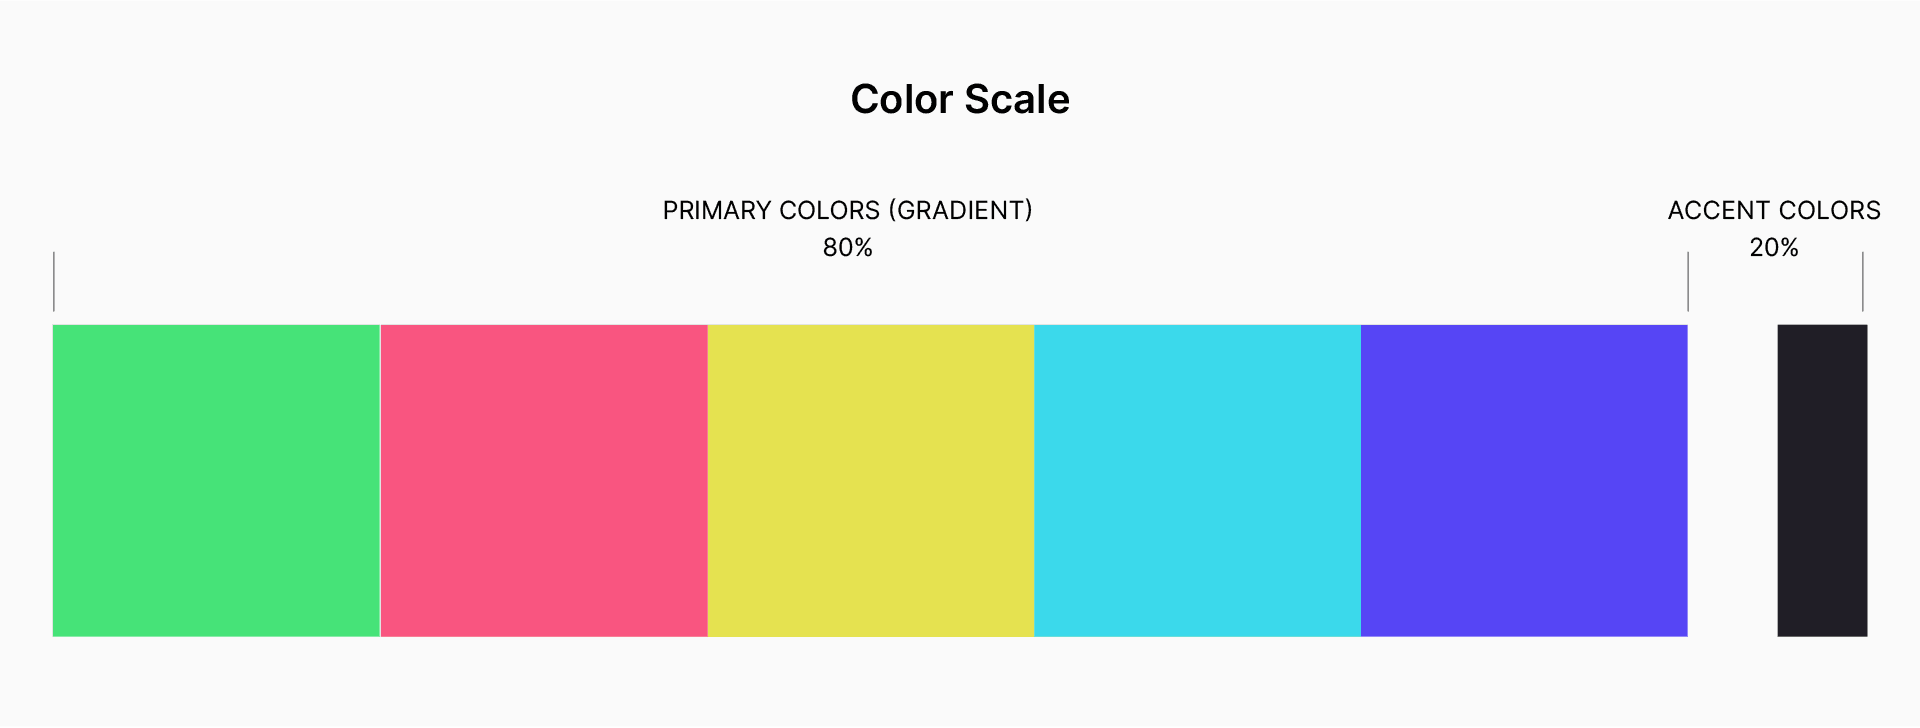Click the word PRIMARY in the label
Screen dimensions: 1920x728
[717, 210]
